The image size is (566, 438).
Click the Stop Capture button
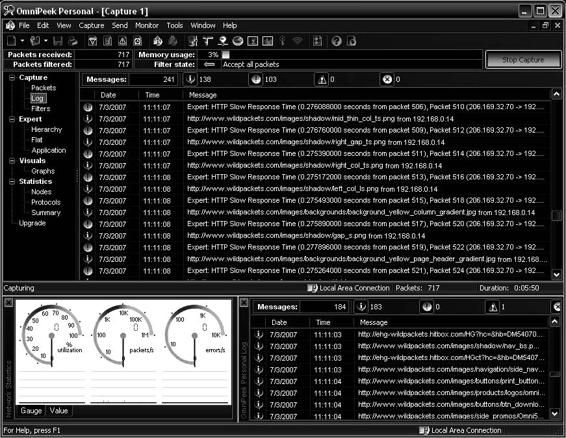tap(523, 60)
